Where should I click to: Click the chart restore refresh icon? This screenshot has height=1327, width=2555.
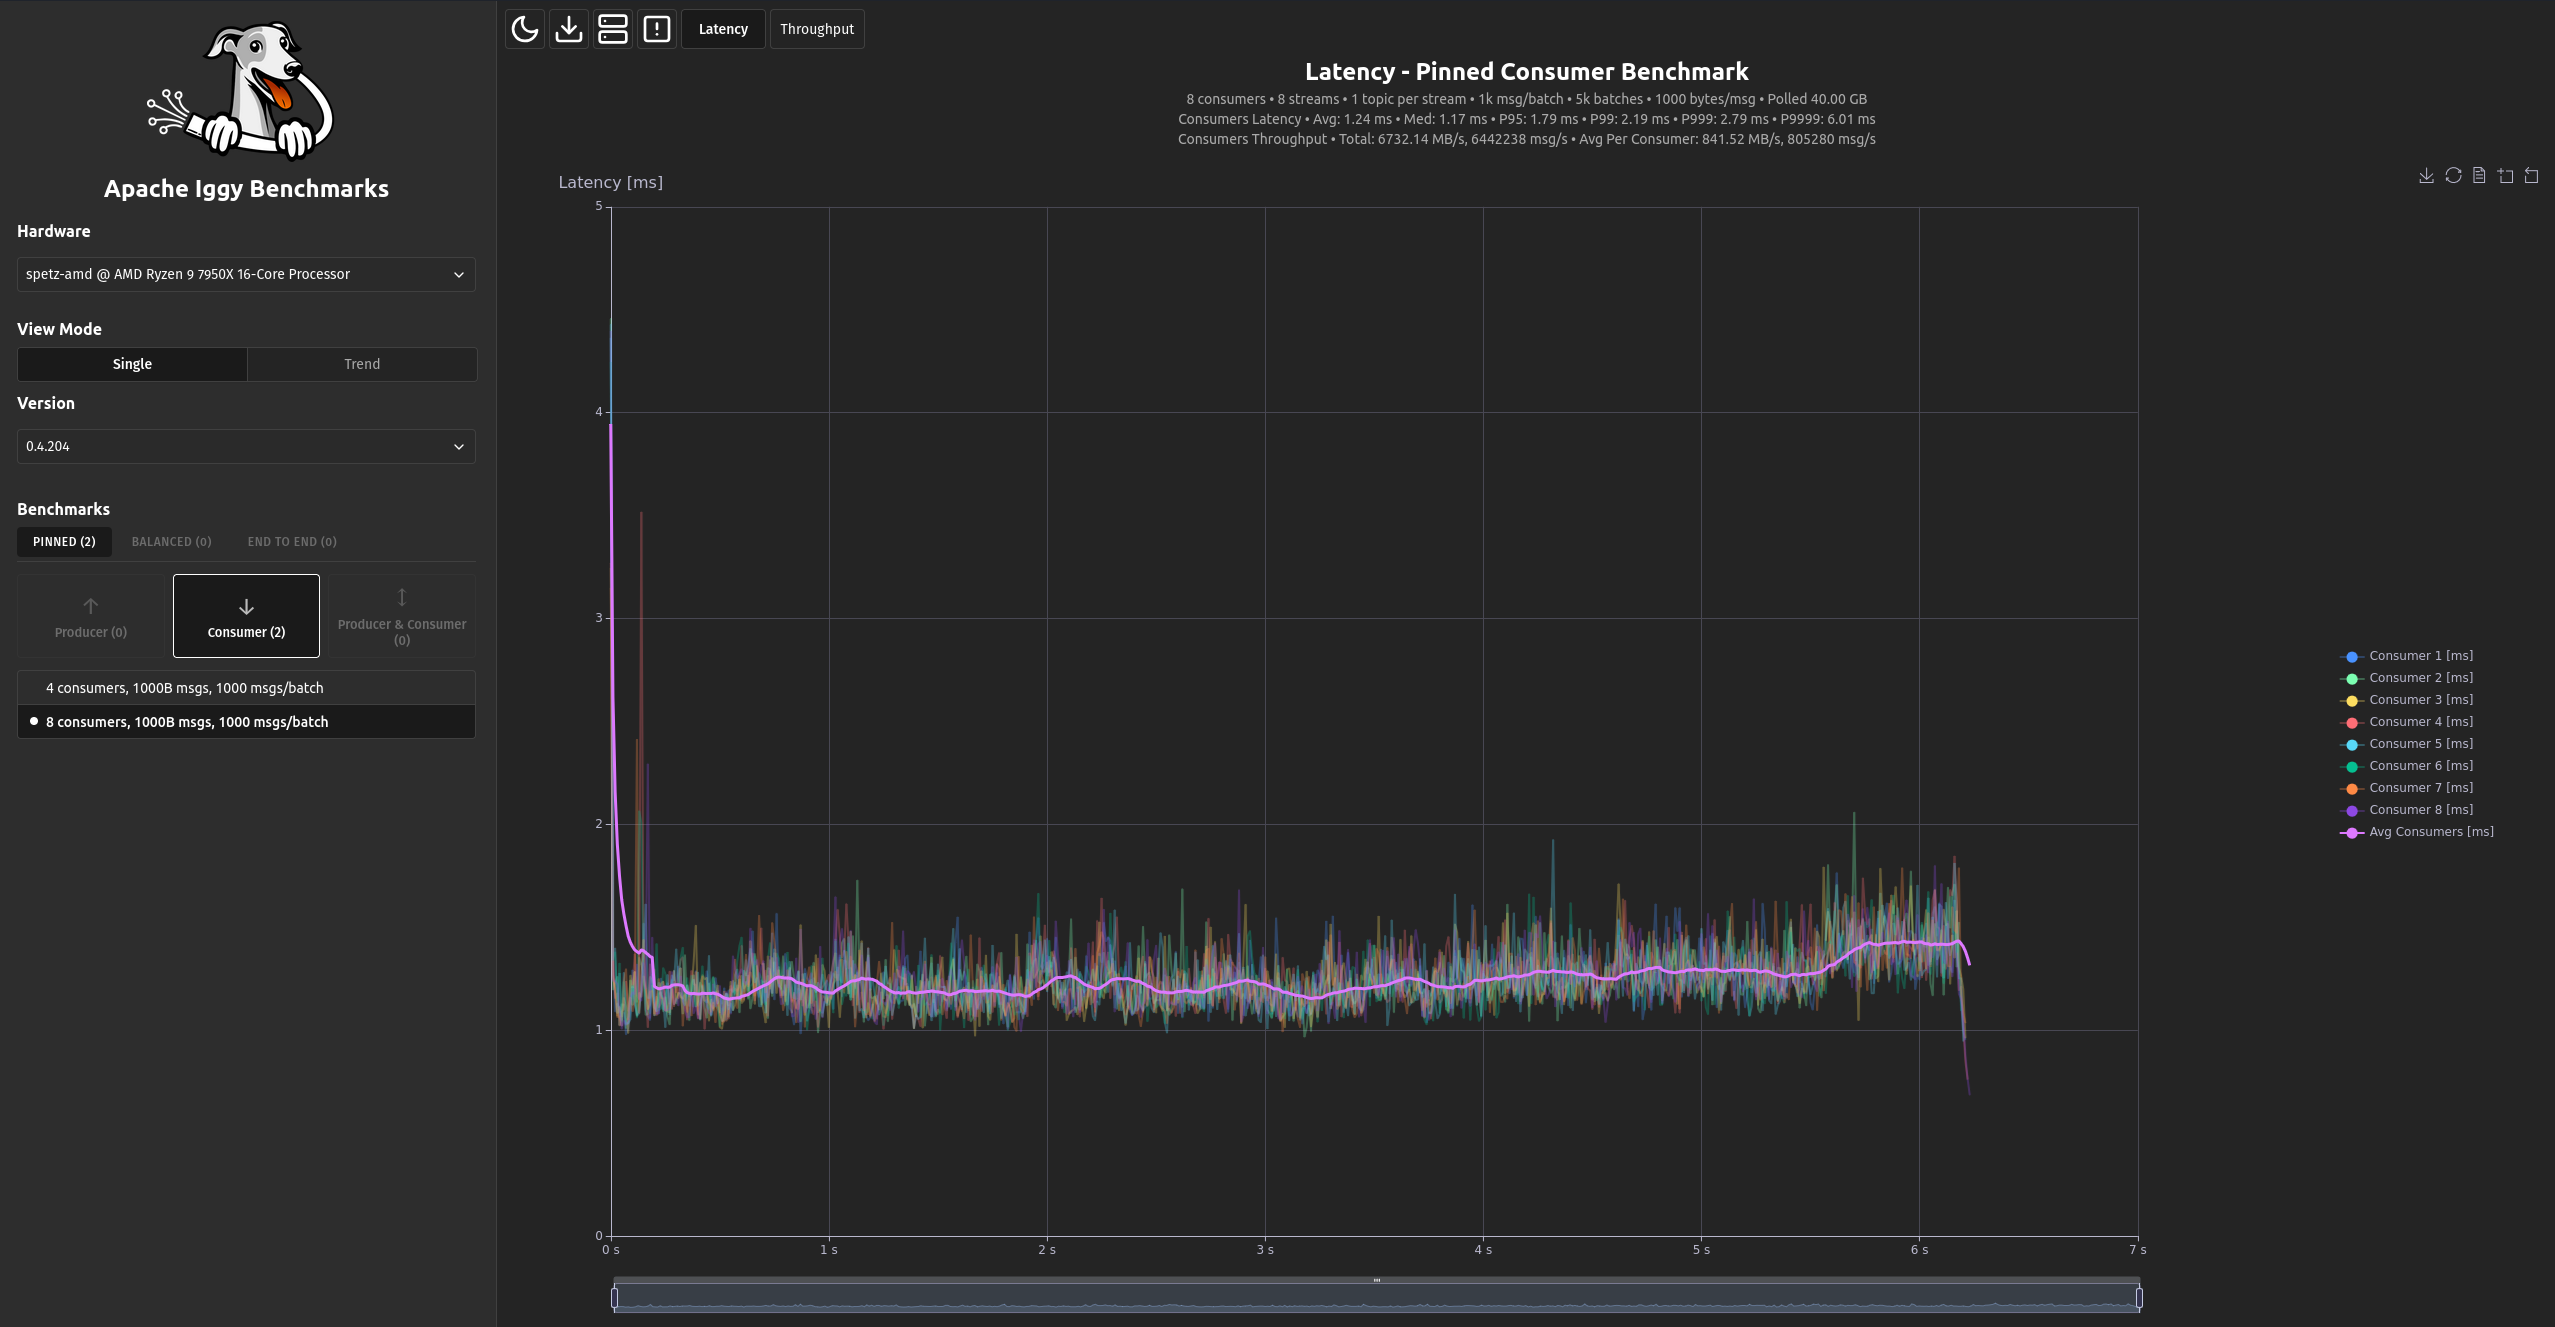[x=2453, y=176]
